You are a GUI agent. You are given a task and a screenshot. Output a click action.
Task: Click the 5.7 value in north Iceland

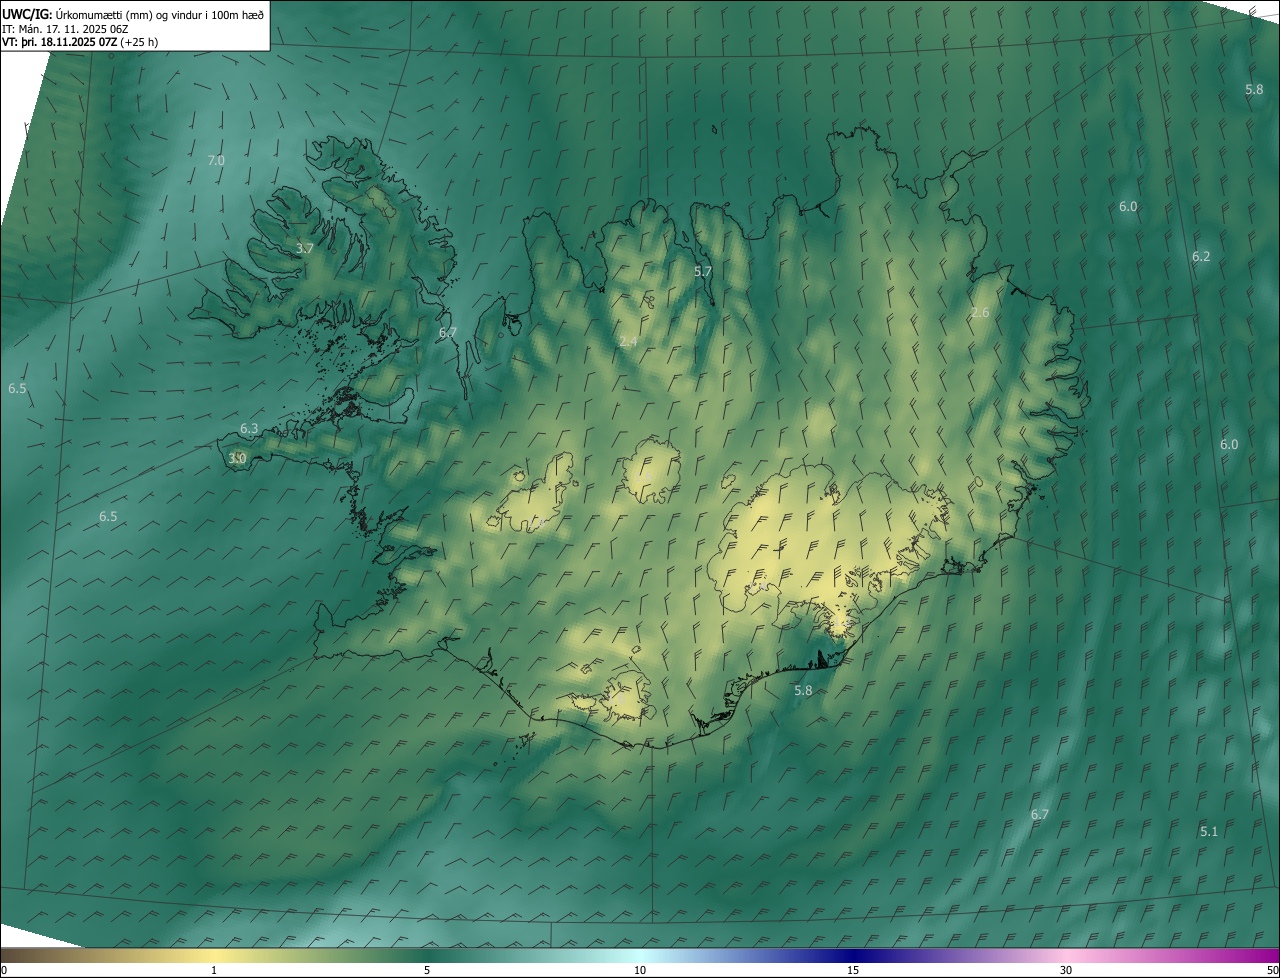(703, 271)
